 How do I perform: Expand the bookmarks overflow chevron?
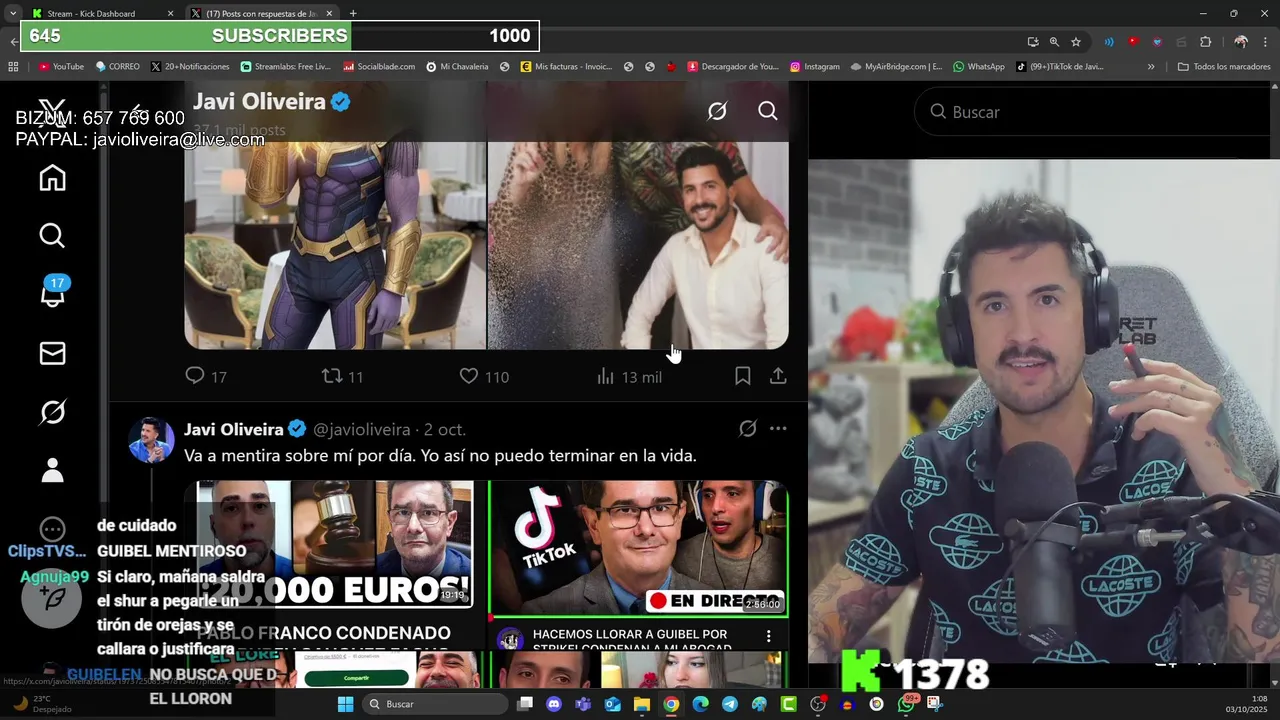(1151, 67)
